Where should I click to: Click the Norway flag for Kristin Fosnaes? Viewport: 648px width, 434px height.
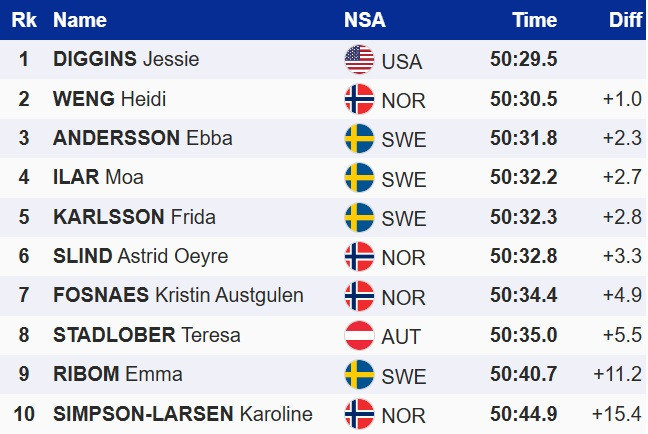point(359,296)
